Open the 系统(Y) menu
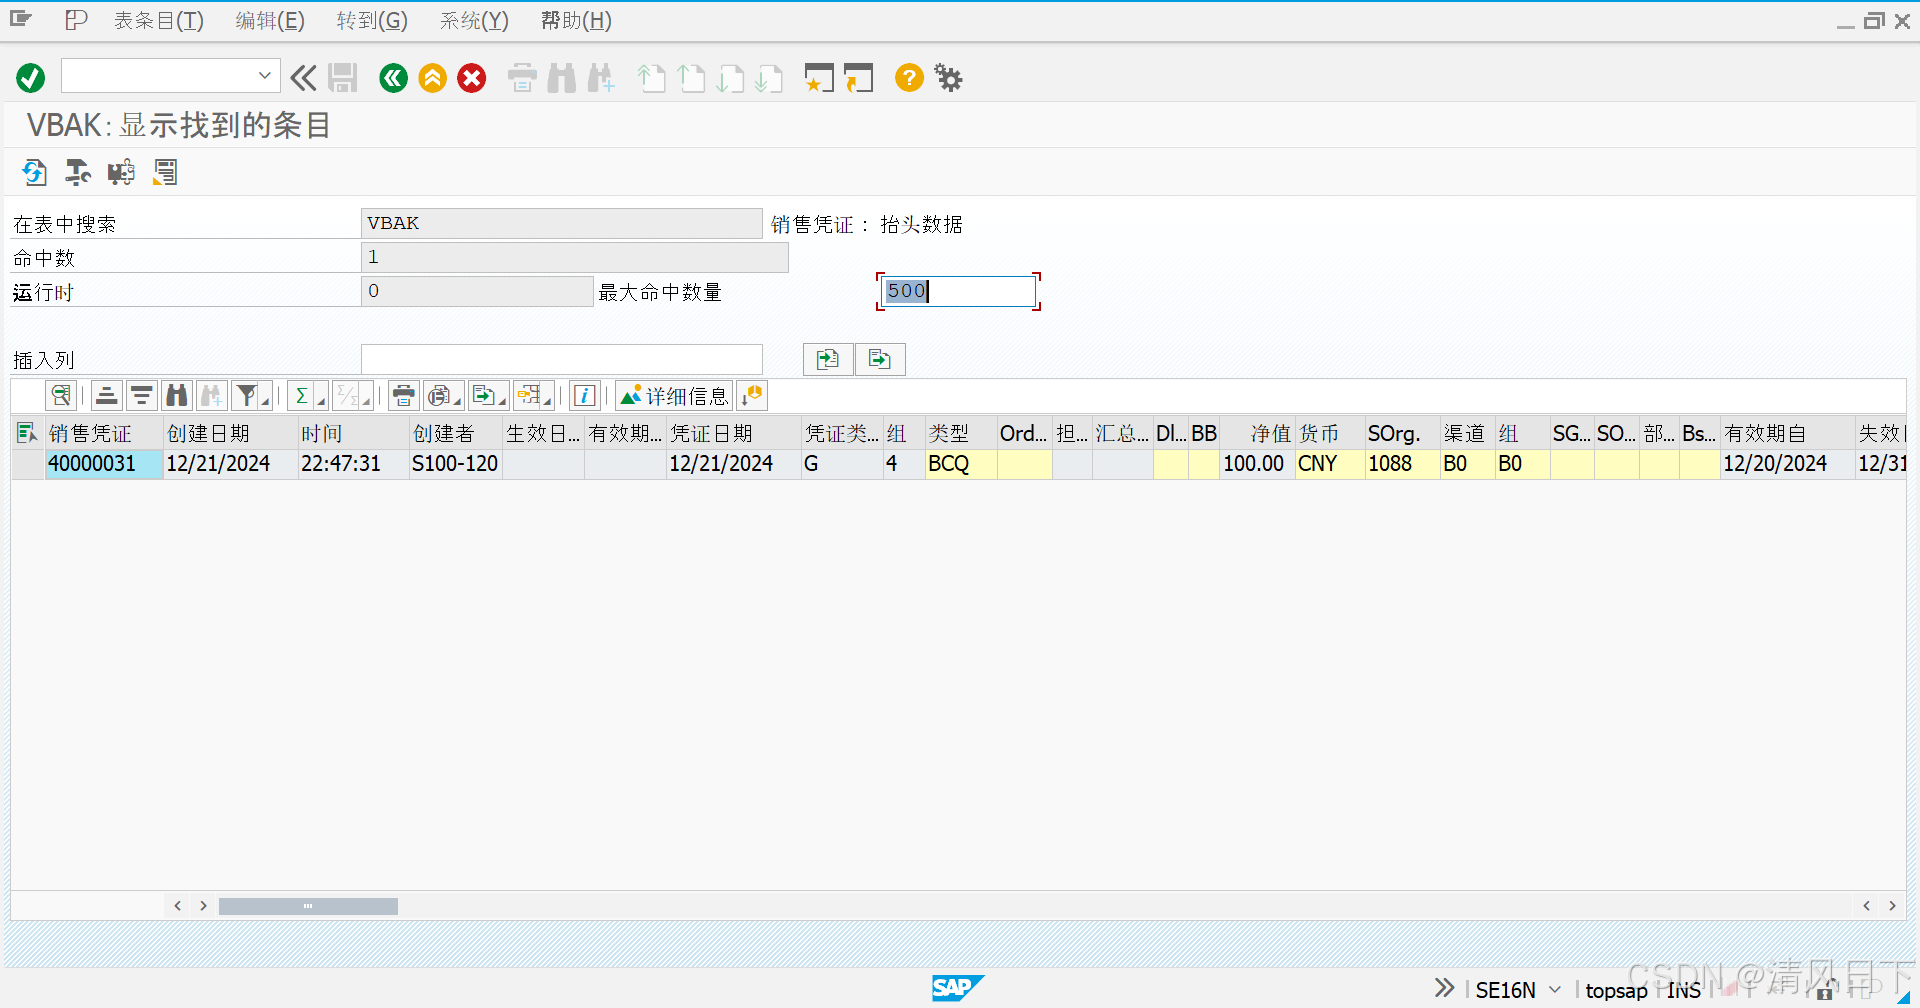 tap(473, 20)
